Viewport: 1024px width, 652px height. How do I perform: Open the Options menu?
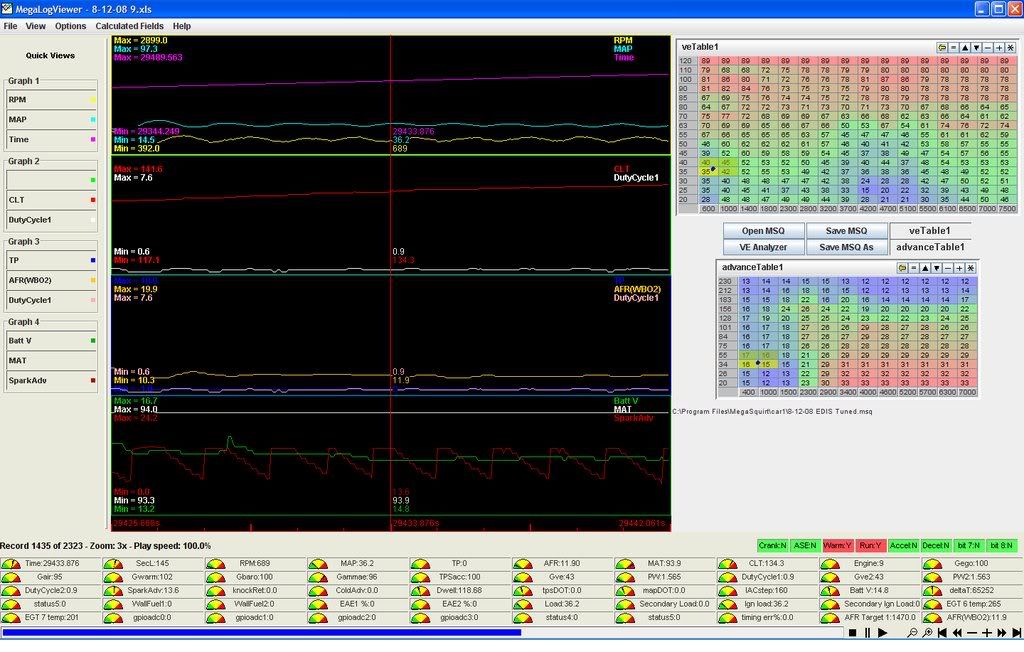coord(70,26)
